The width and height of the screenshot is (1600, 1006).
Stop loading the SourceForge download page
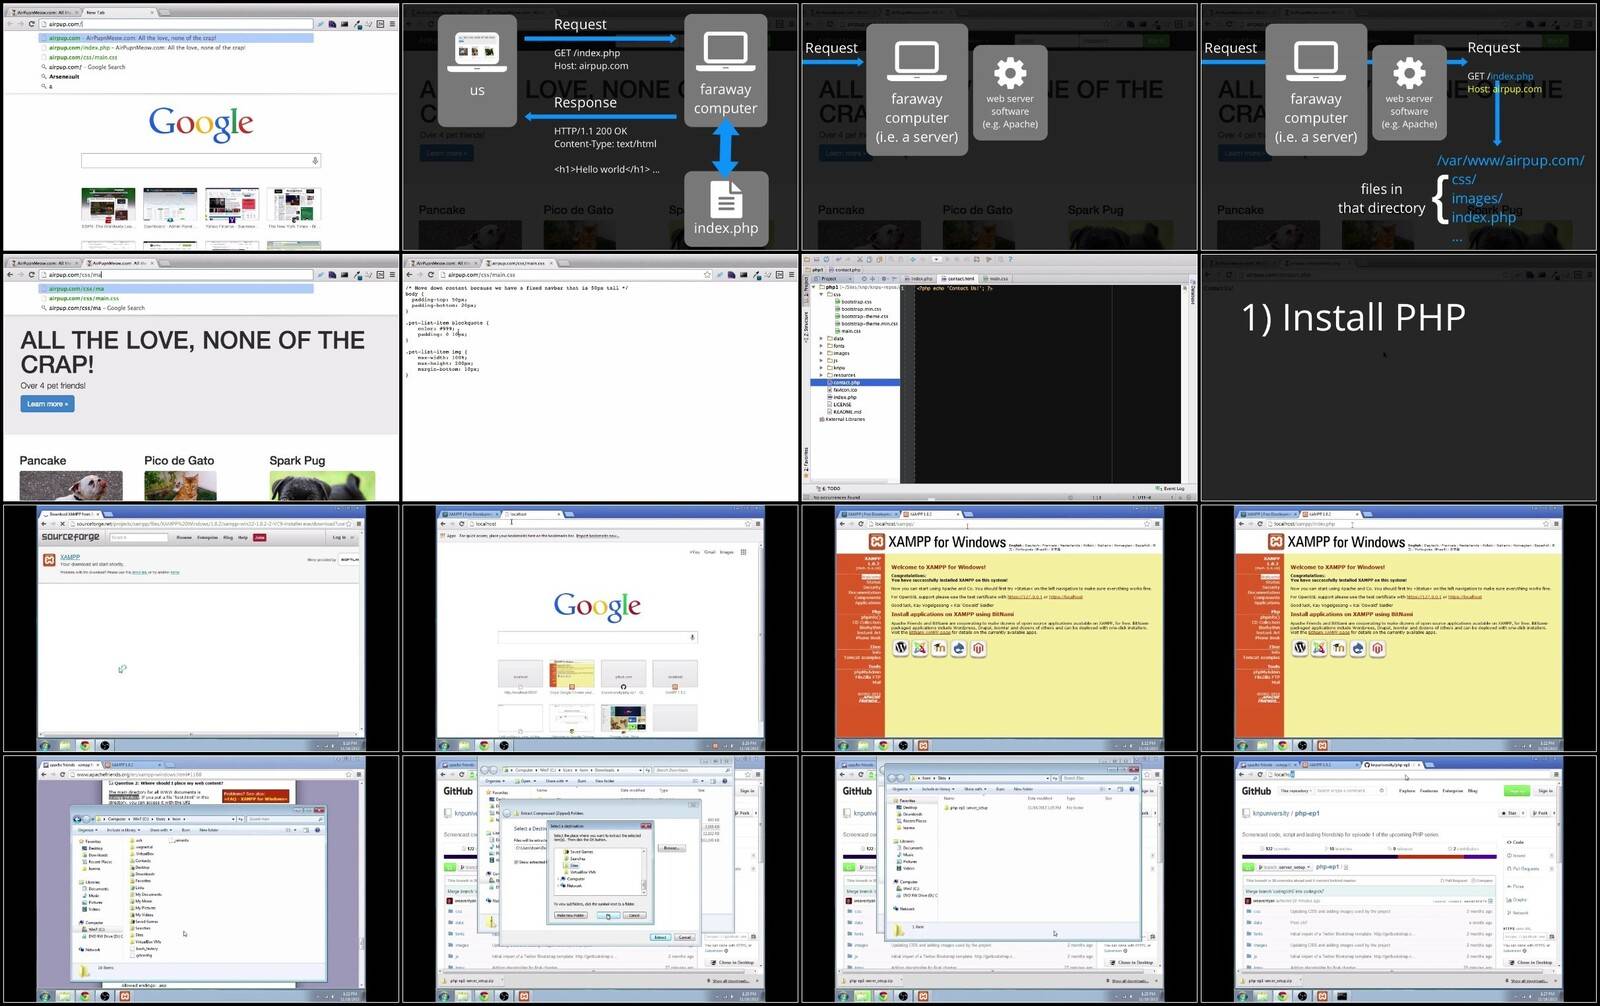[61, 523]
